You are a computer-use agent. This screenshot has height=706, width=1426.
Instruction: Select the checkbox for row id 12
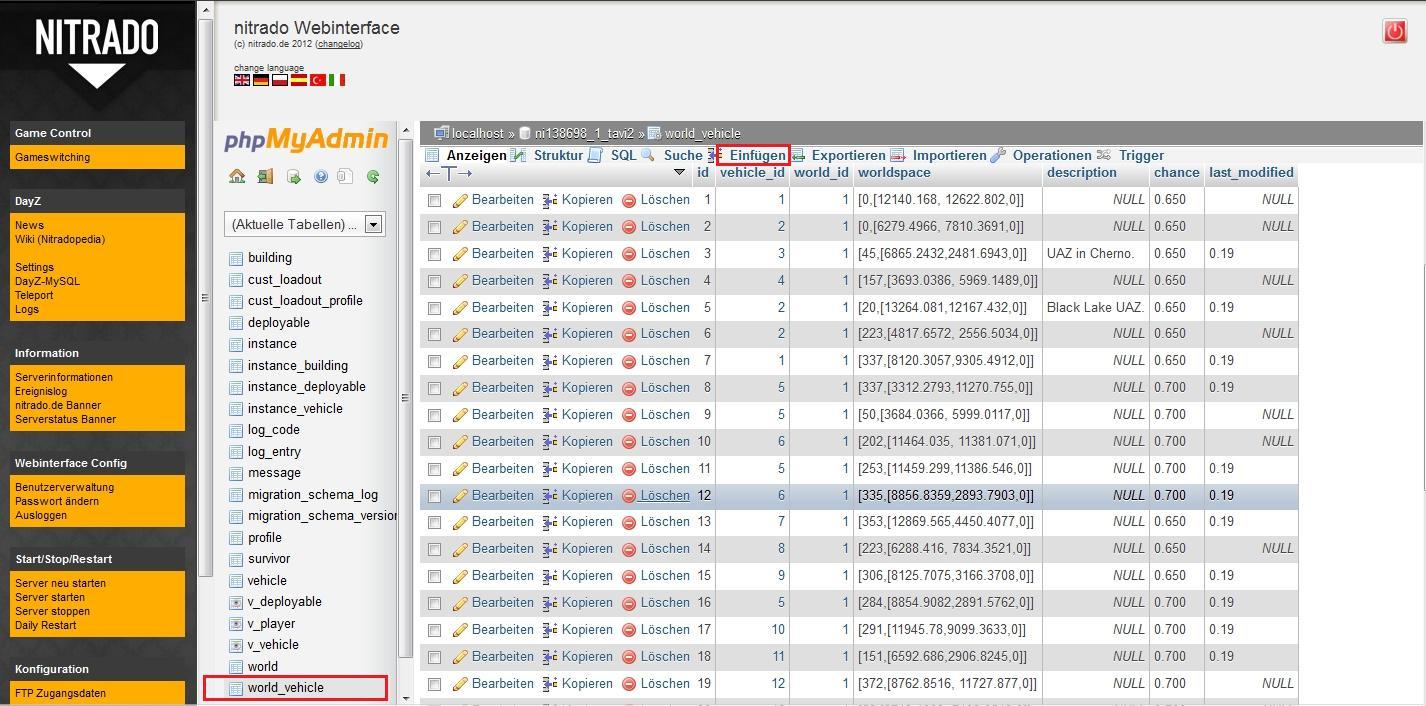[434, 497]
